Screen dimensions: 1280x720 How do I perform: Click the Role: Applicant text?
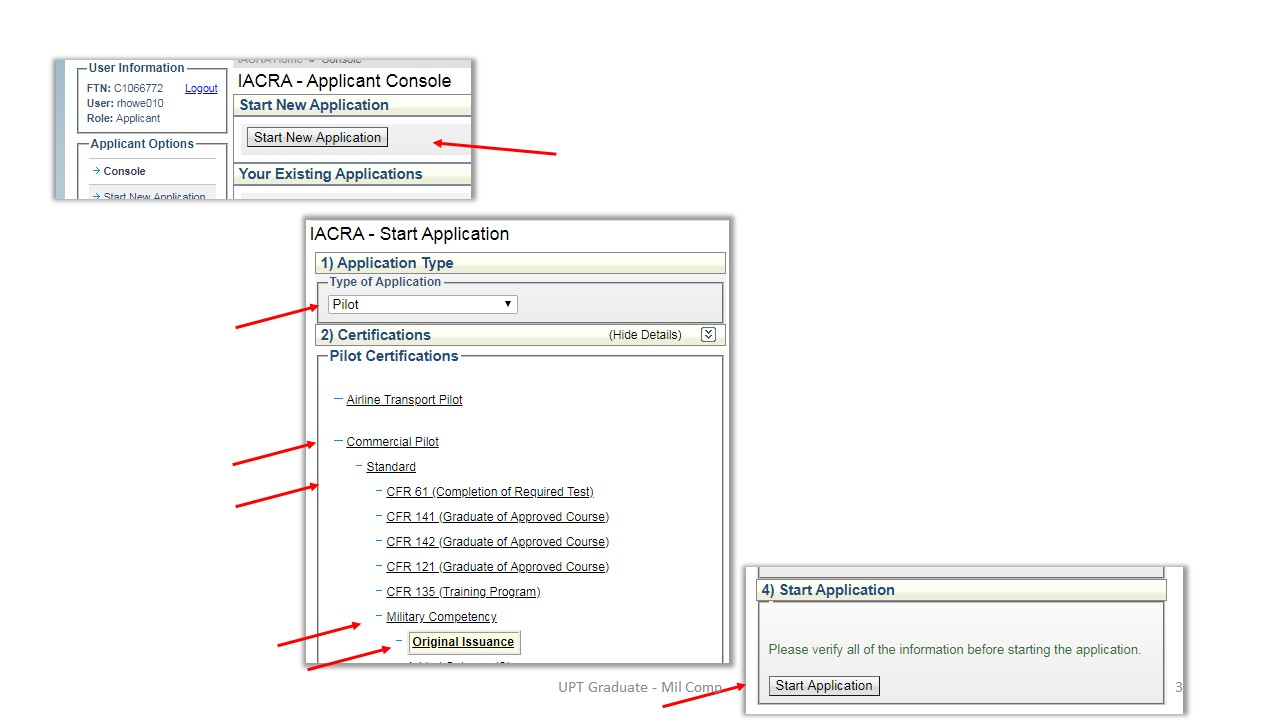pyautogui.click(x=123, y=118)
